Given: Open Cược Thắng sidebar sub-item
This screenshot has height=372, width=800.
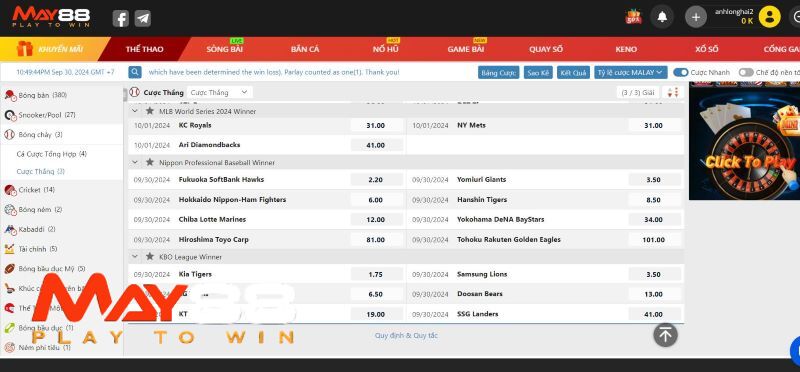Looking at the screenshot, I should point(40,171).
